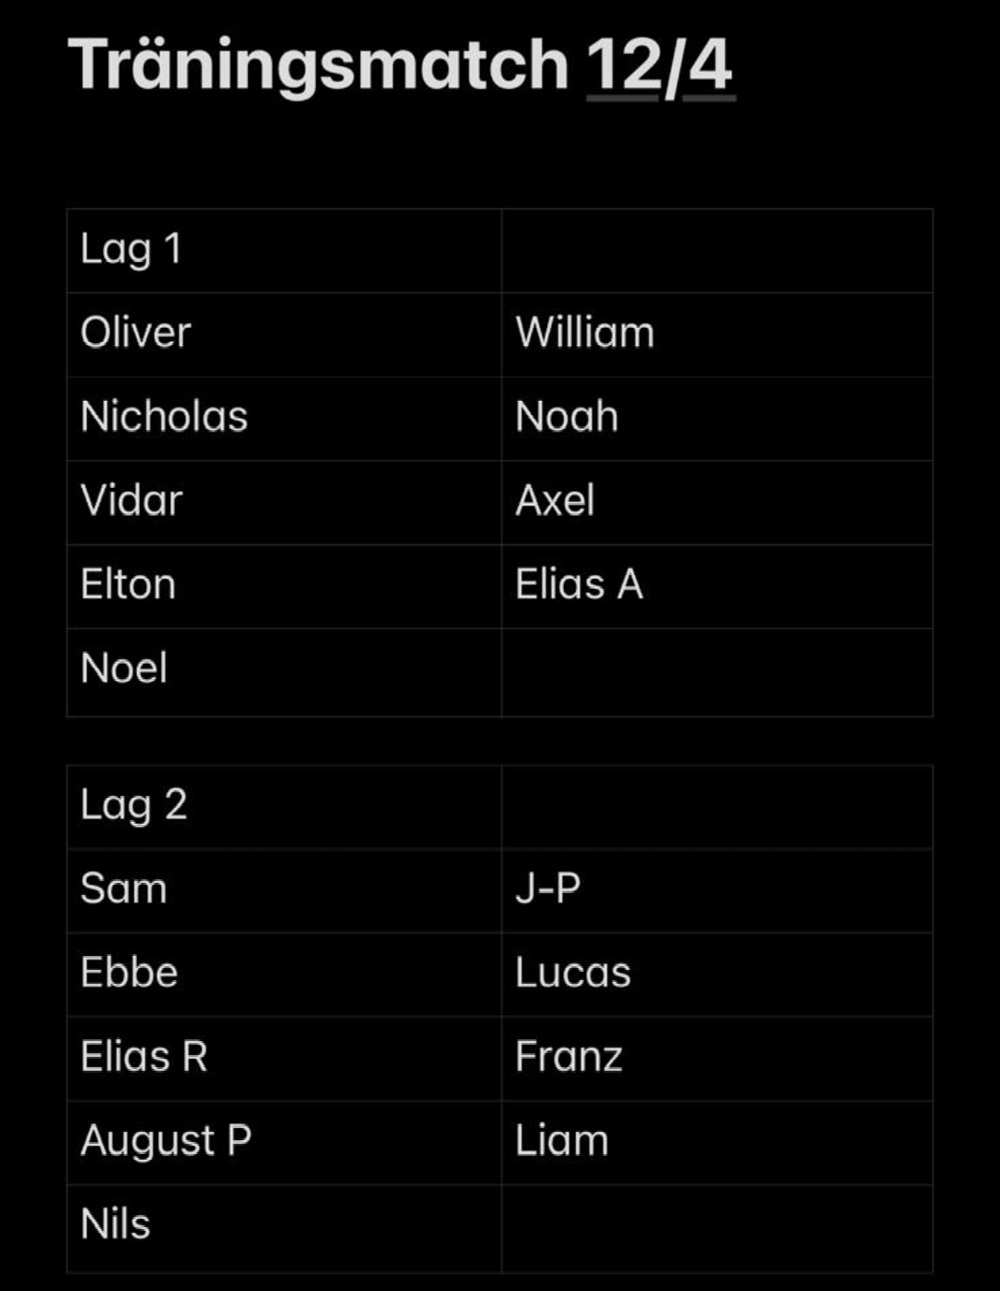Click the Träningsmatch title text
Image resolution: width=1000 pixels, height=1291 pixels.
coord(318,65)
